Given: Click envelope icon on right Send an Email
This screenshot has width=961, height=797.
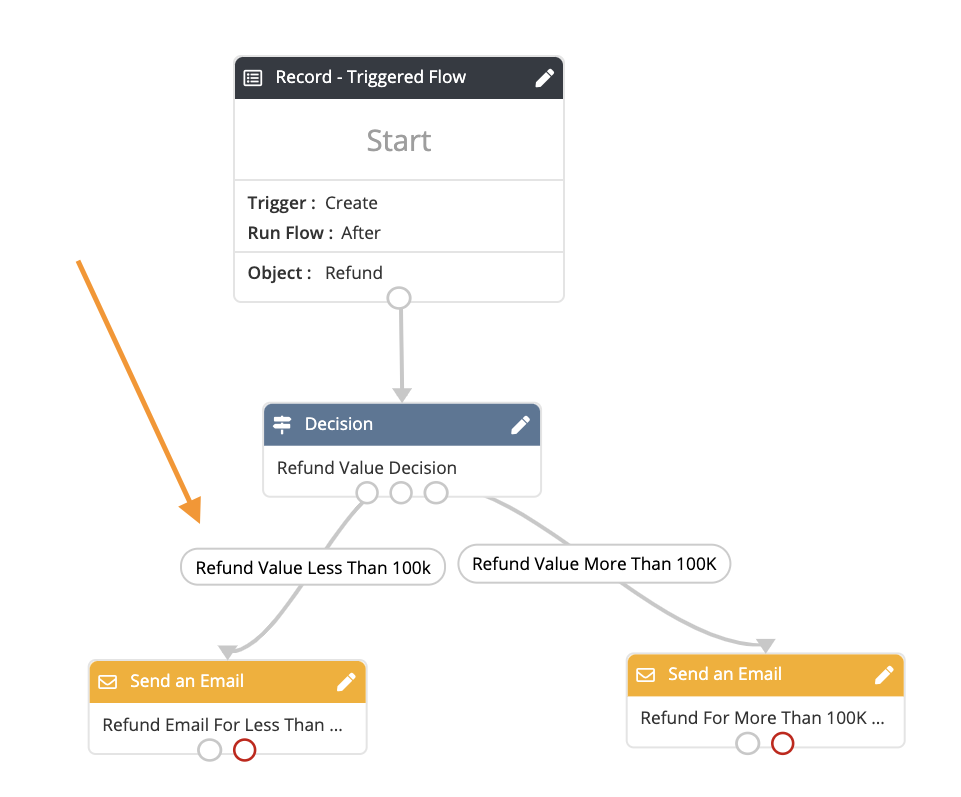Looking at the screenshot, I should (645, 675).
